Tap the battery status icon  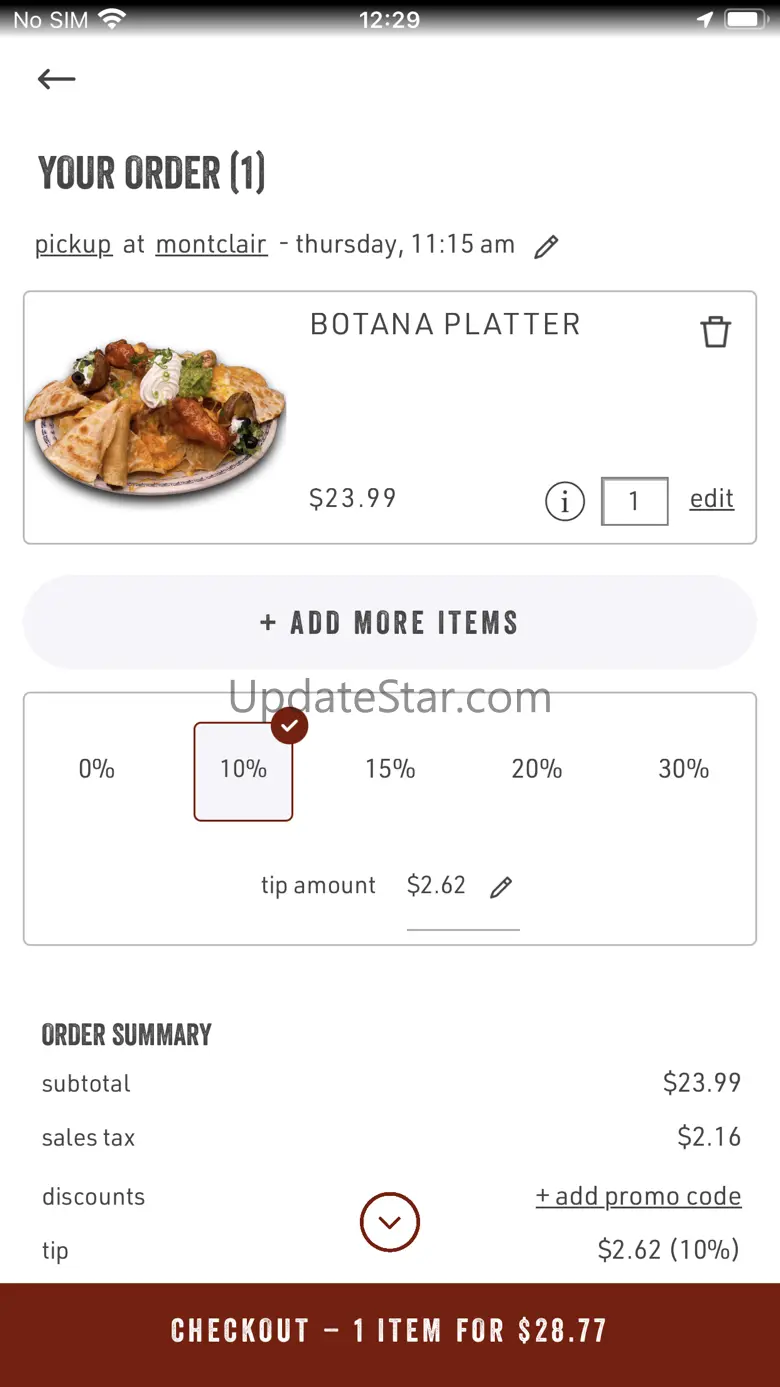pos(745,20)
